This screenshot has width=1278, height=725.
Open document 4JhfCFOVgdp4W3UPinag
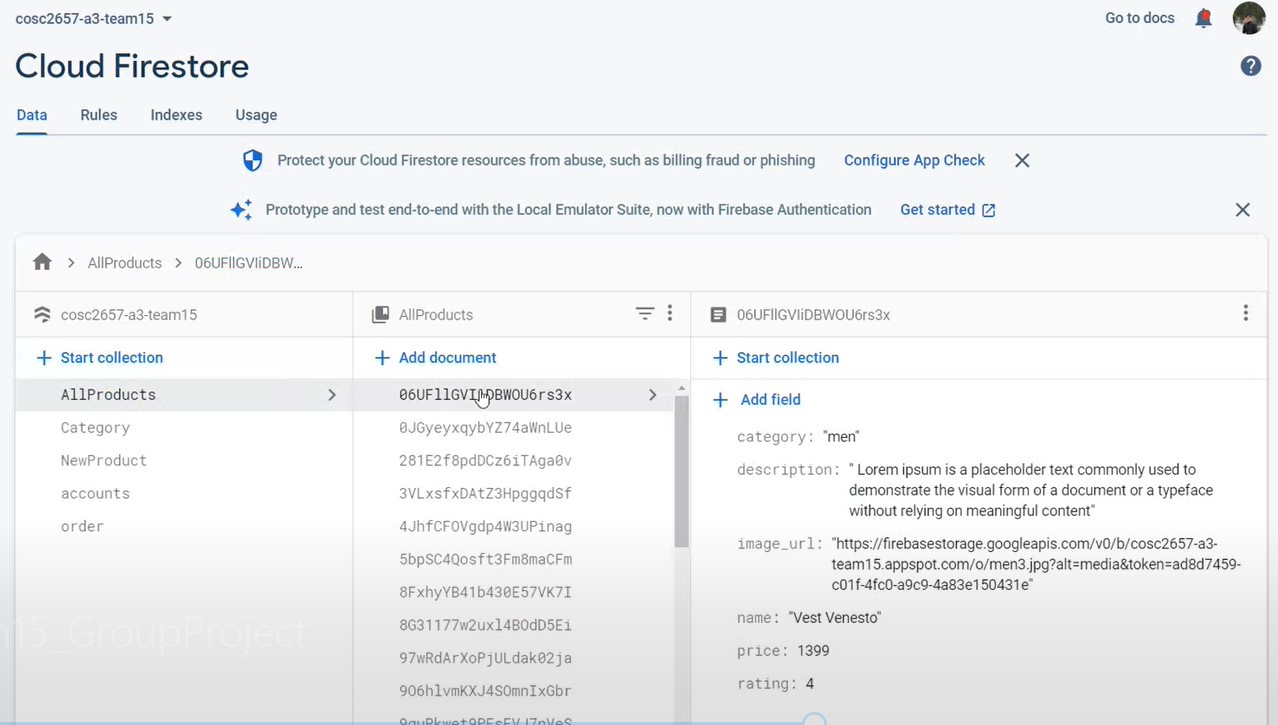click(485, 527)
